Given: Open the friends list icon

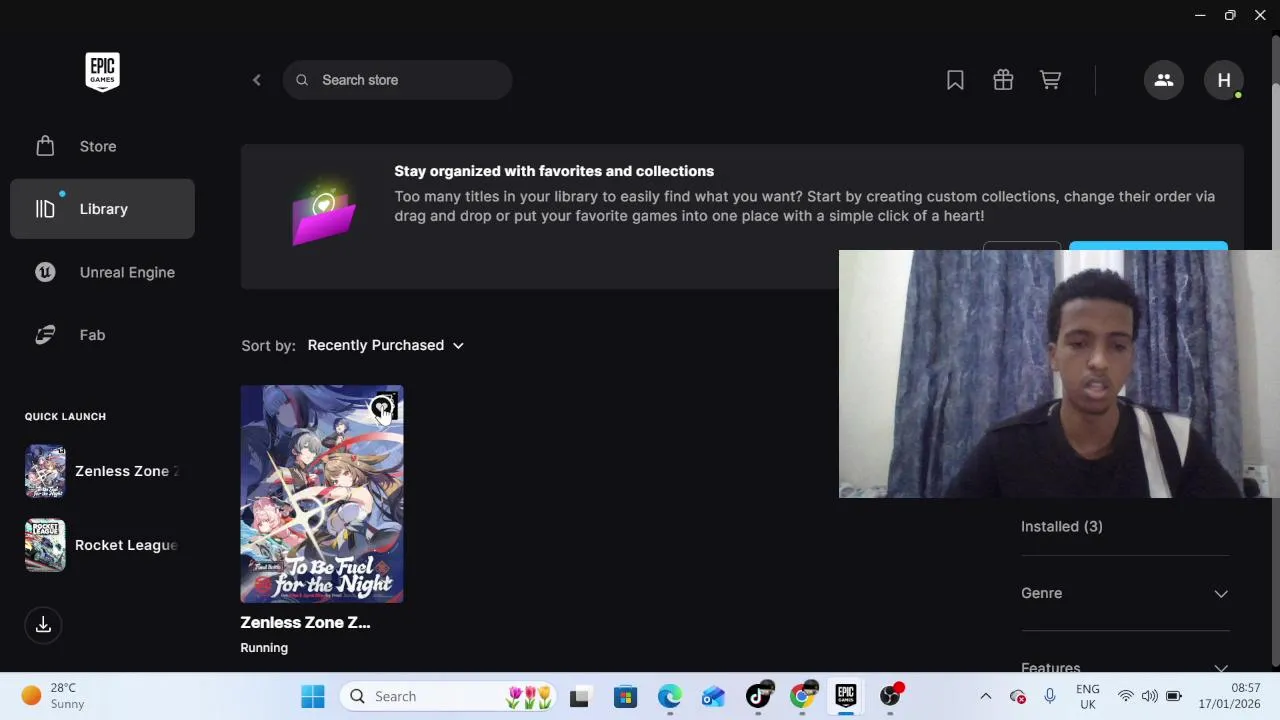Looking at the screenshot, I should click(1163, 80).
